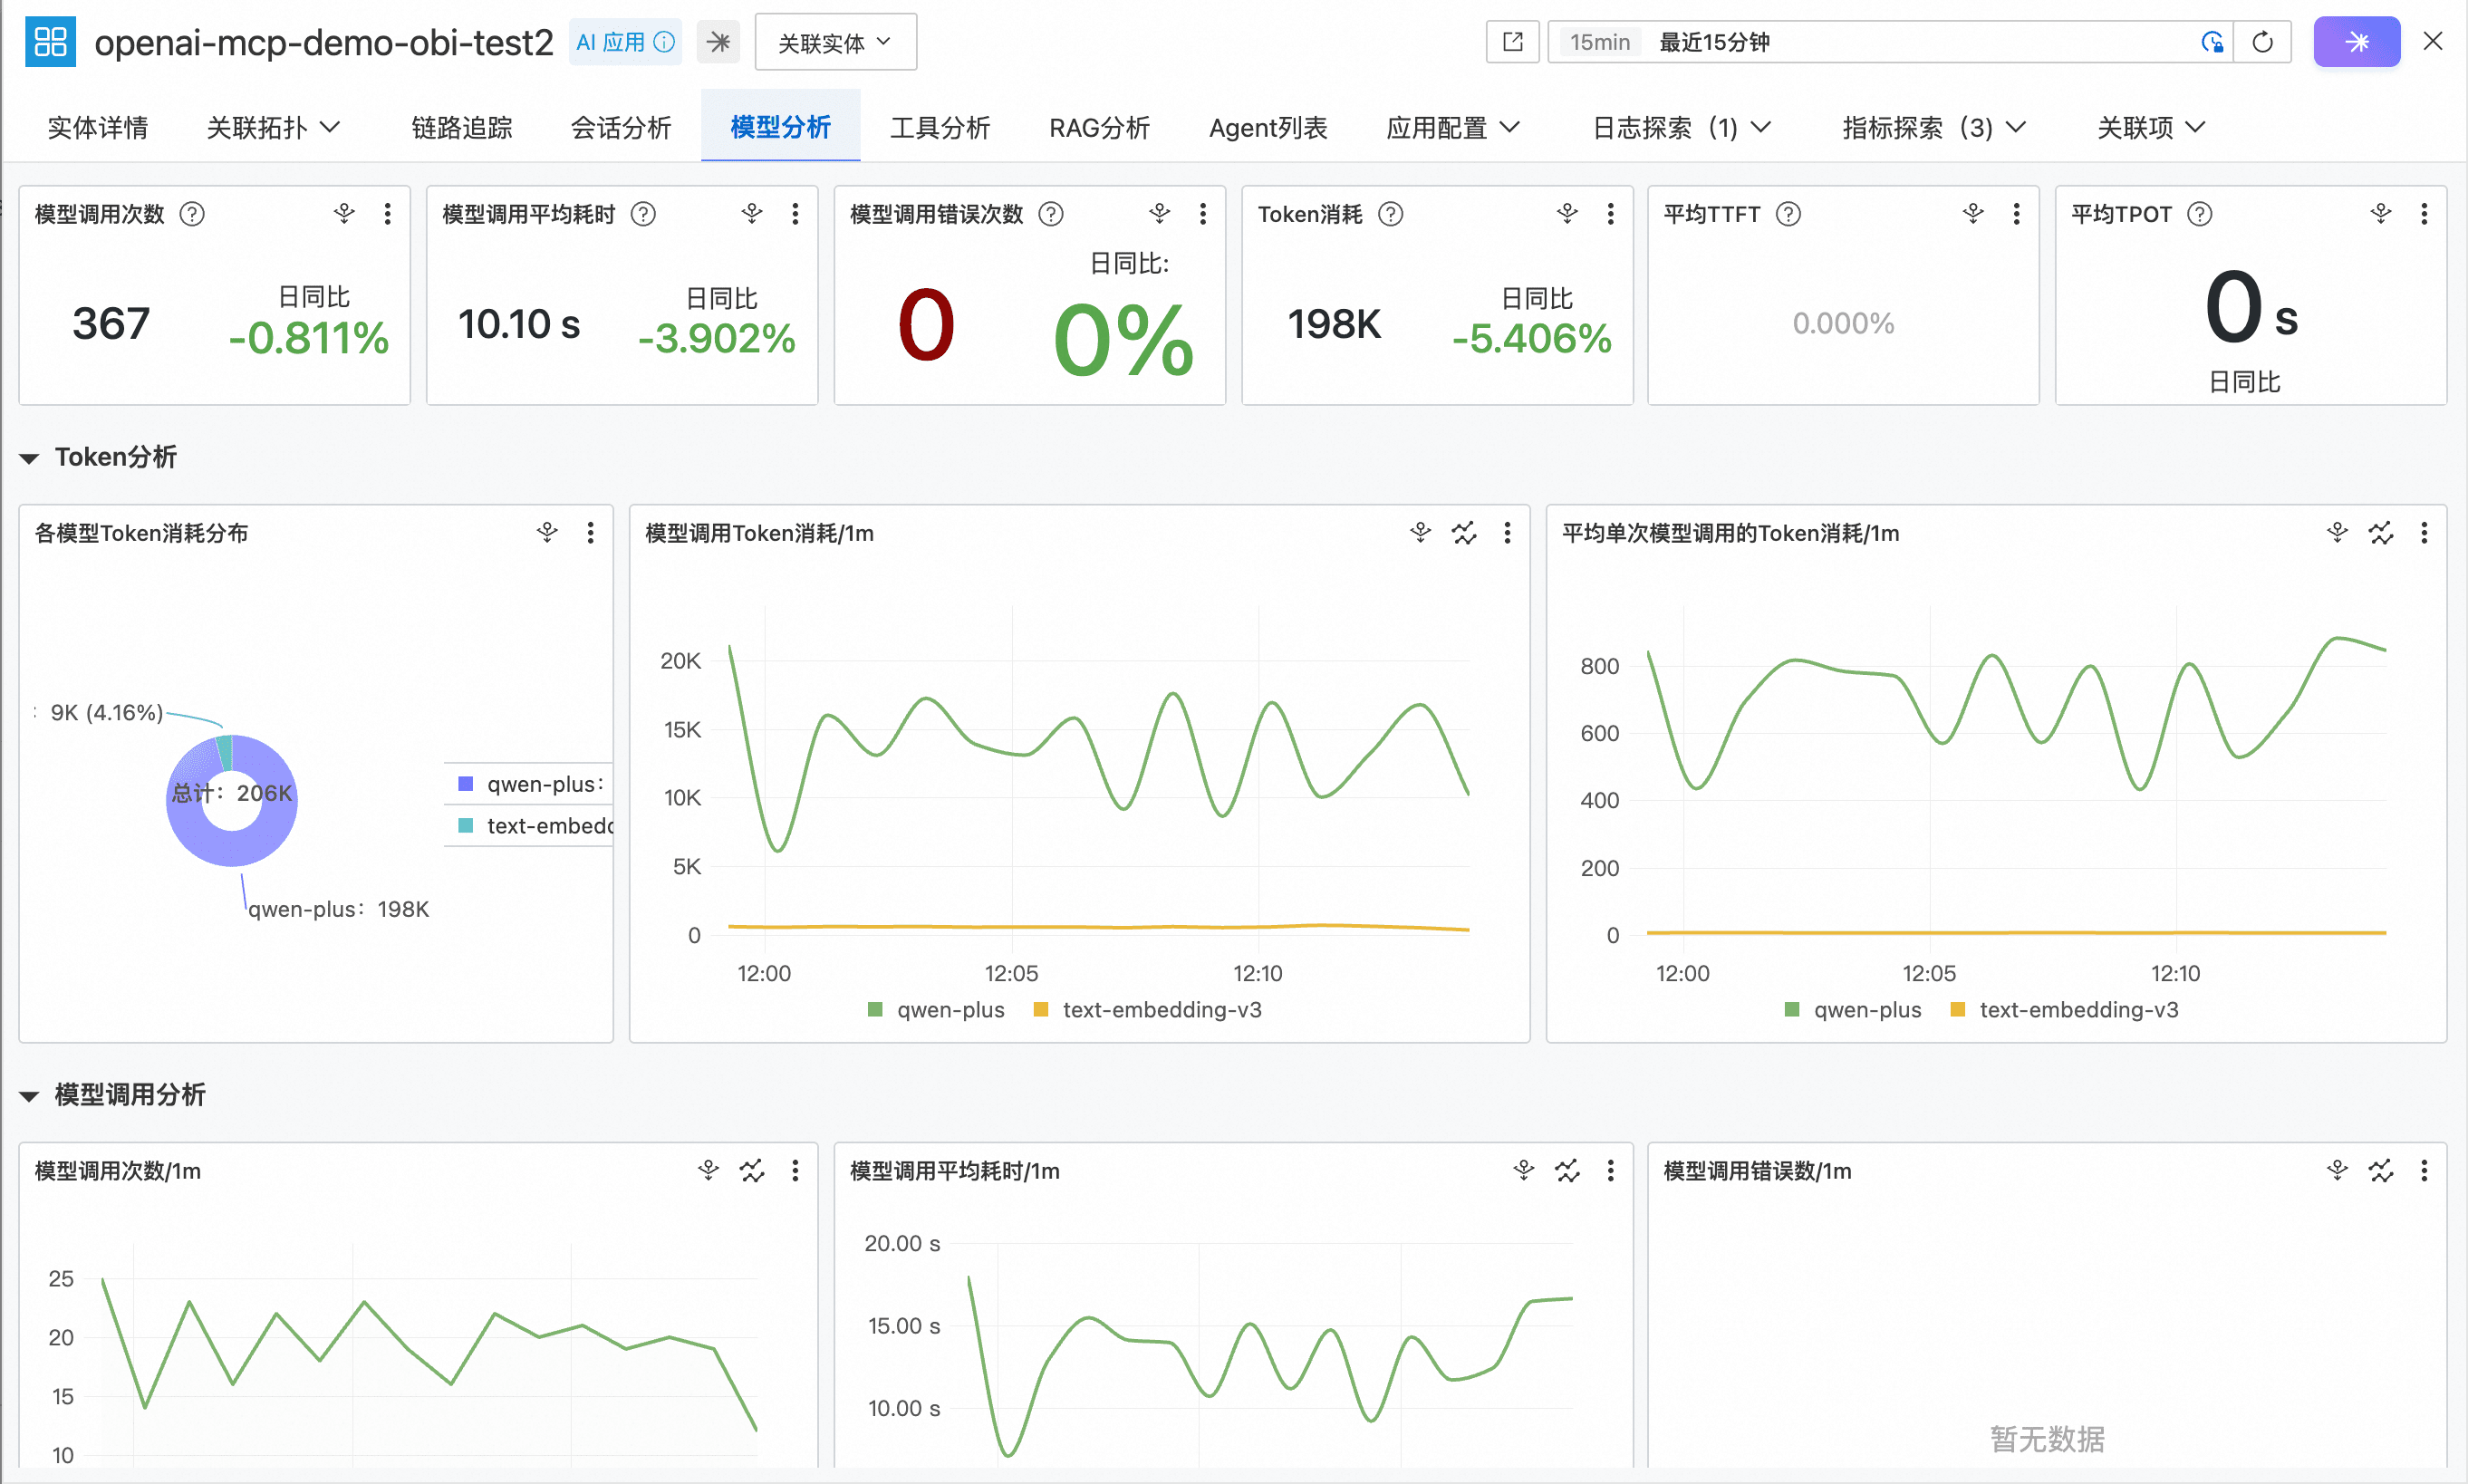Image resolution: width=2468 pixels, height=1484 pixels.
Task: Switch to the 实体详情 tab
Action: [97, 127]
